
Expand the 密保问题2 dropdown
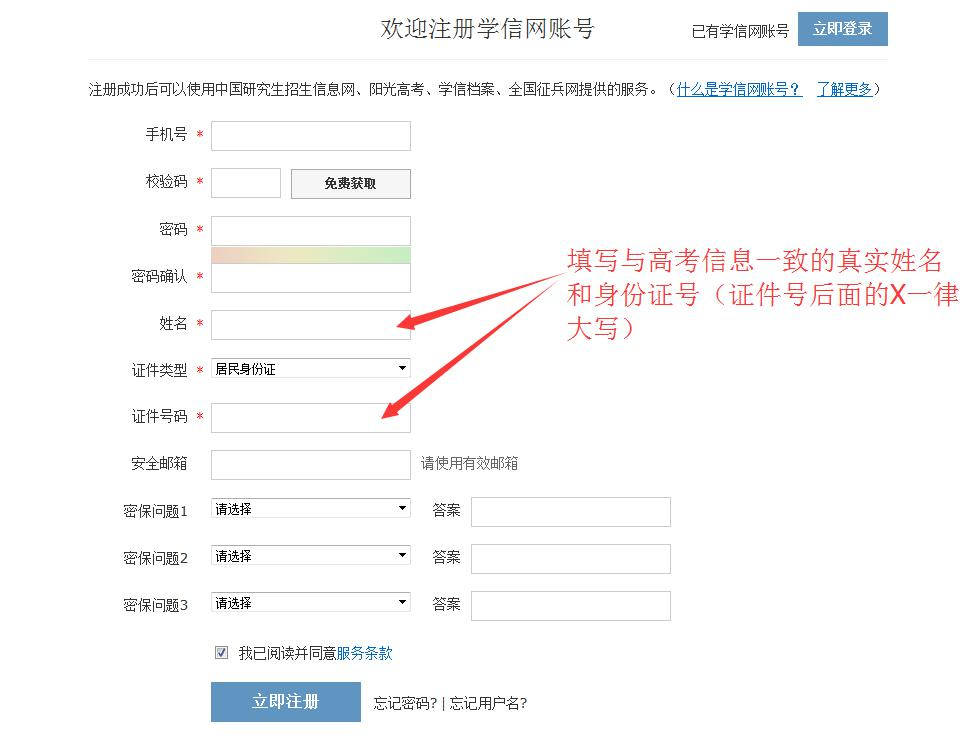[x=310, y=556]
